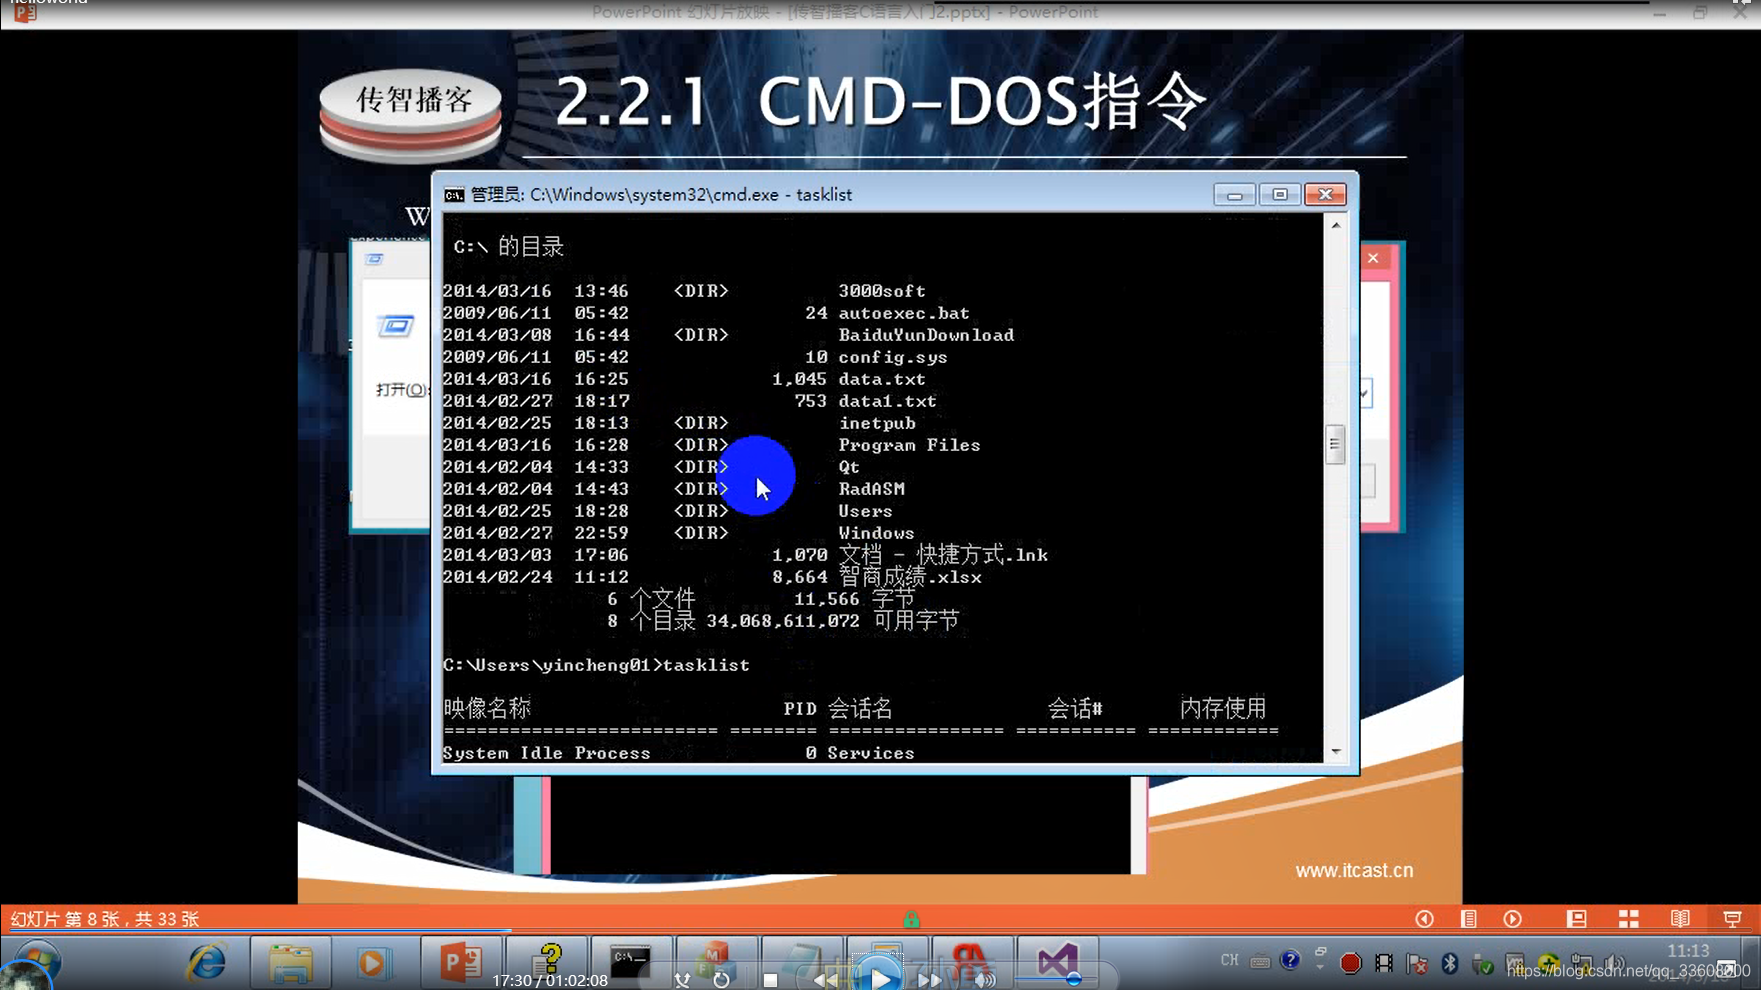Image resolution: width=1761 pixels, height=990 pixels.
Task: Adjust the player volume slider
Action: pos(1073,979)
